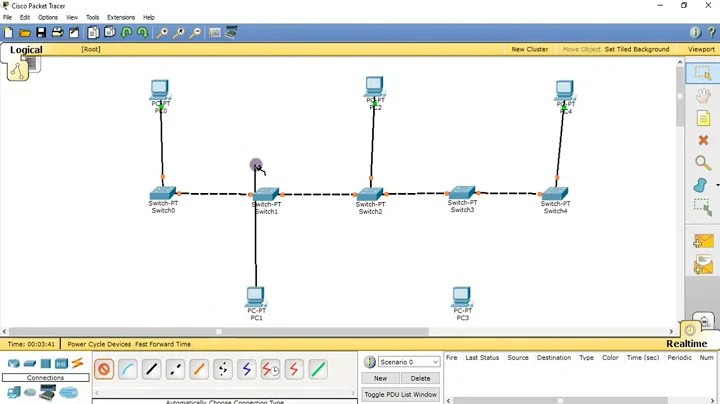This screenshot has height=404, width=720.
Task: Open Scenario 0 dropdown
Action: [x=409, y=362]
